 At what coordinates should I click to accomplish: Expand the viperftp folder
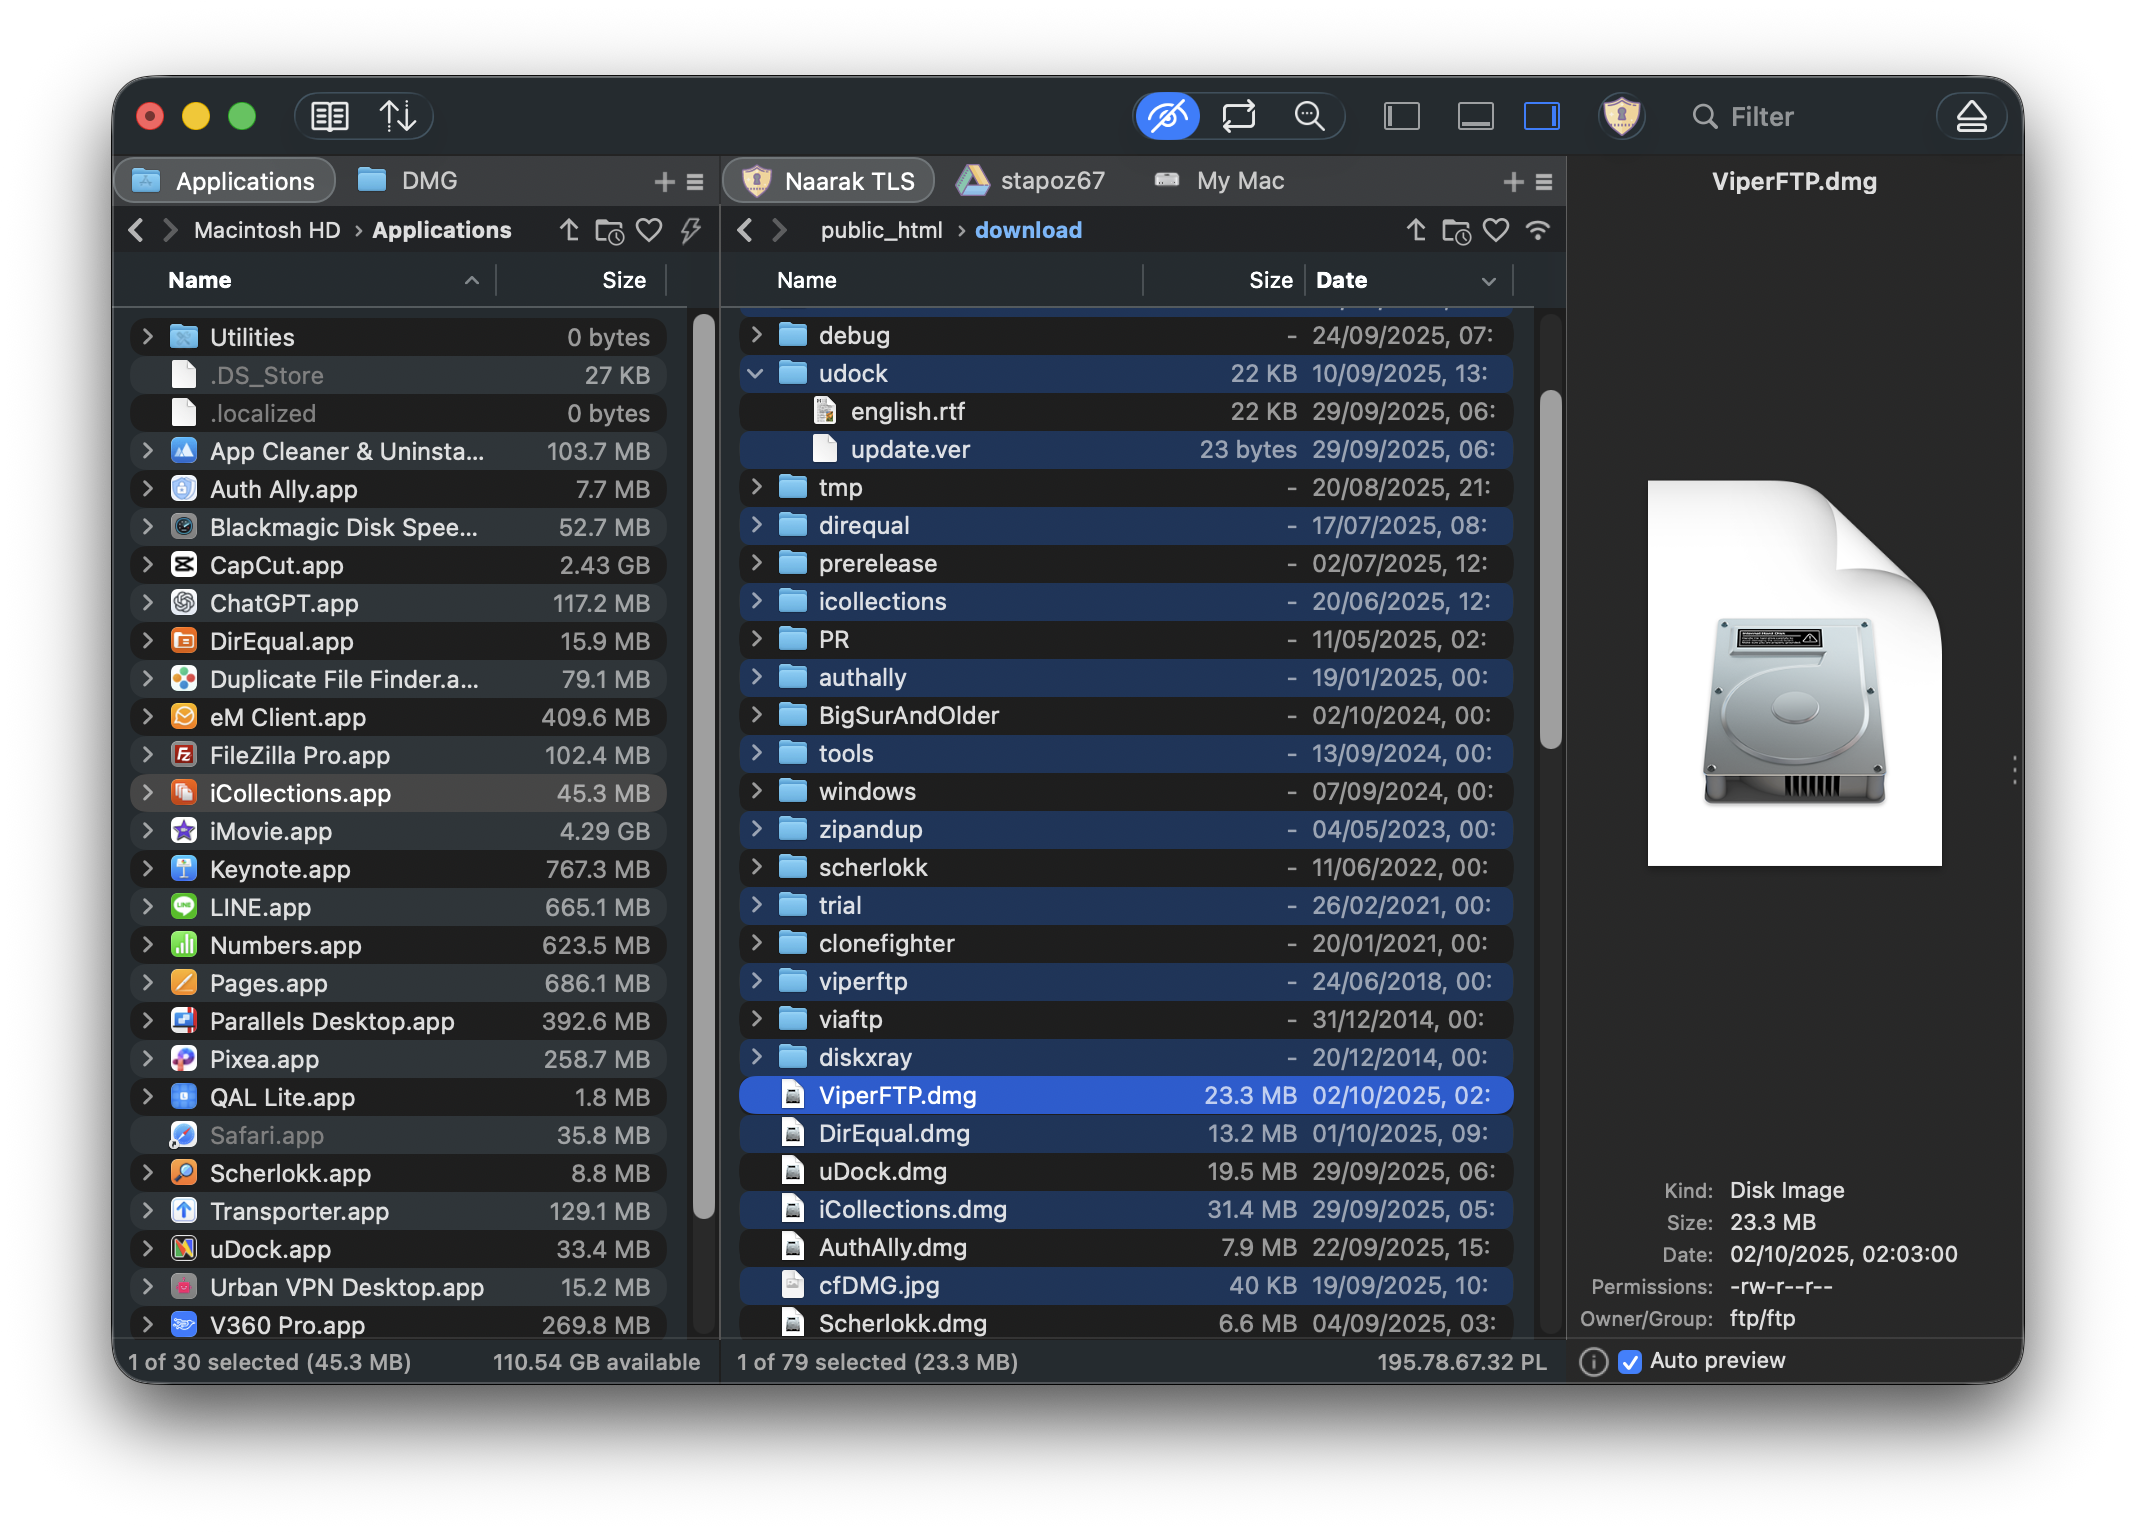tap(756, 982)
